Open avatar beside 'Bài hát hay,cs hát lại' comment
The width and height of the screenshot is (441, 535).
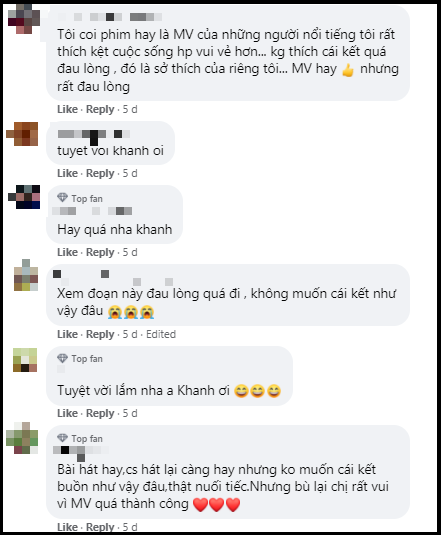(x=22, y=438)
